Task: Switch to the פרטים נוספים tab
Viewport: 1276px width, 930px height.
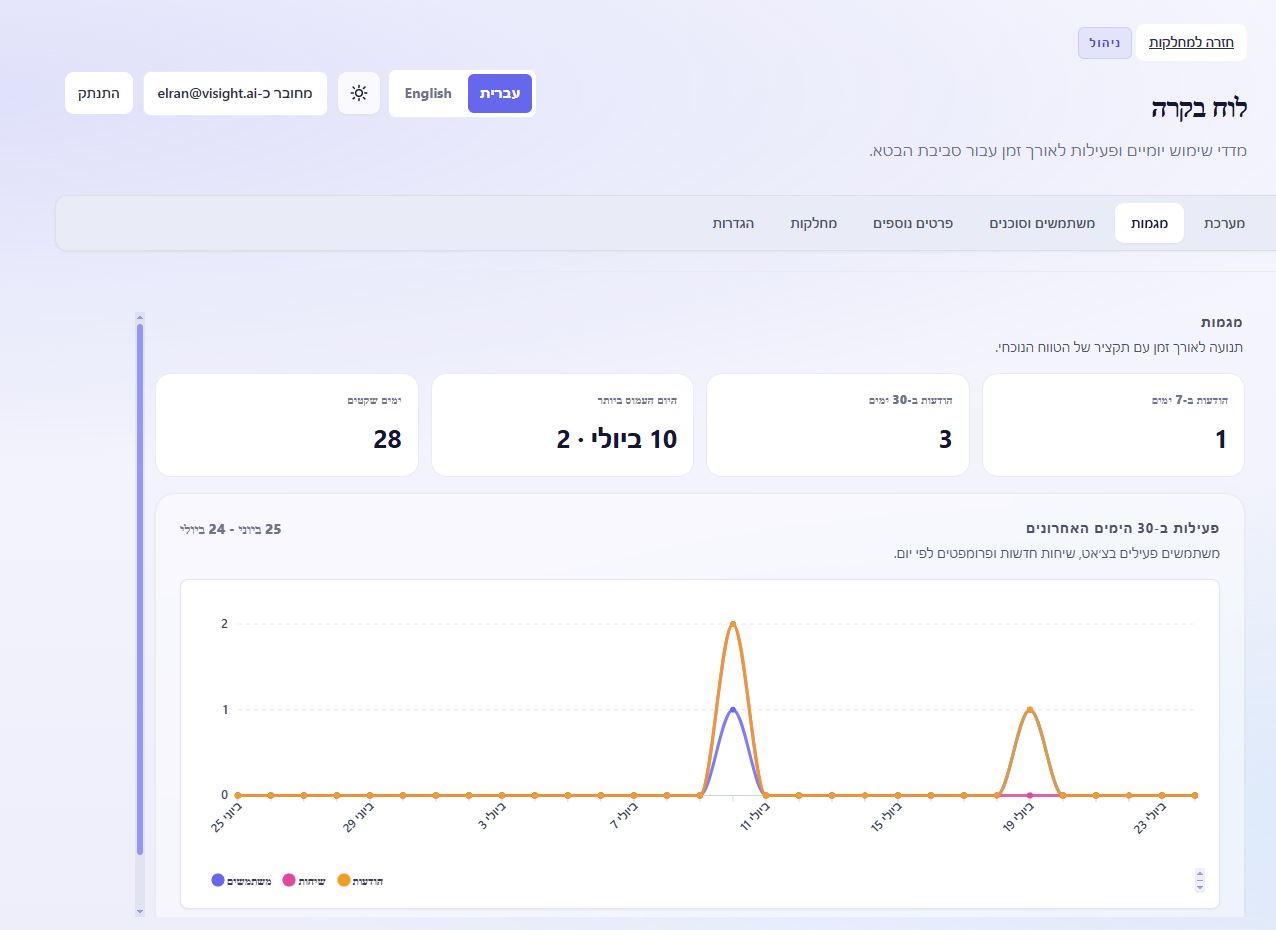Action: (913, 223)
